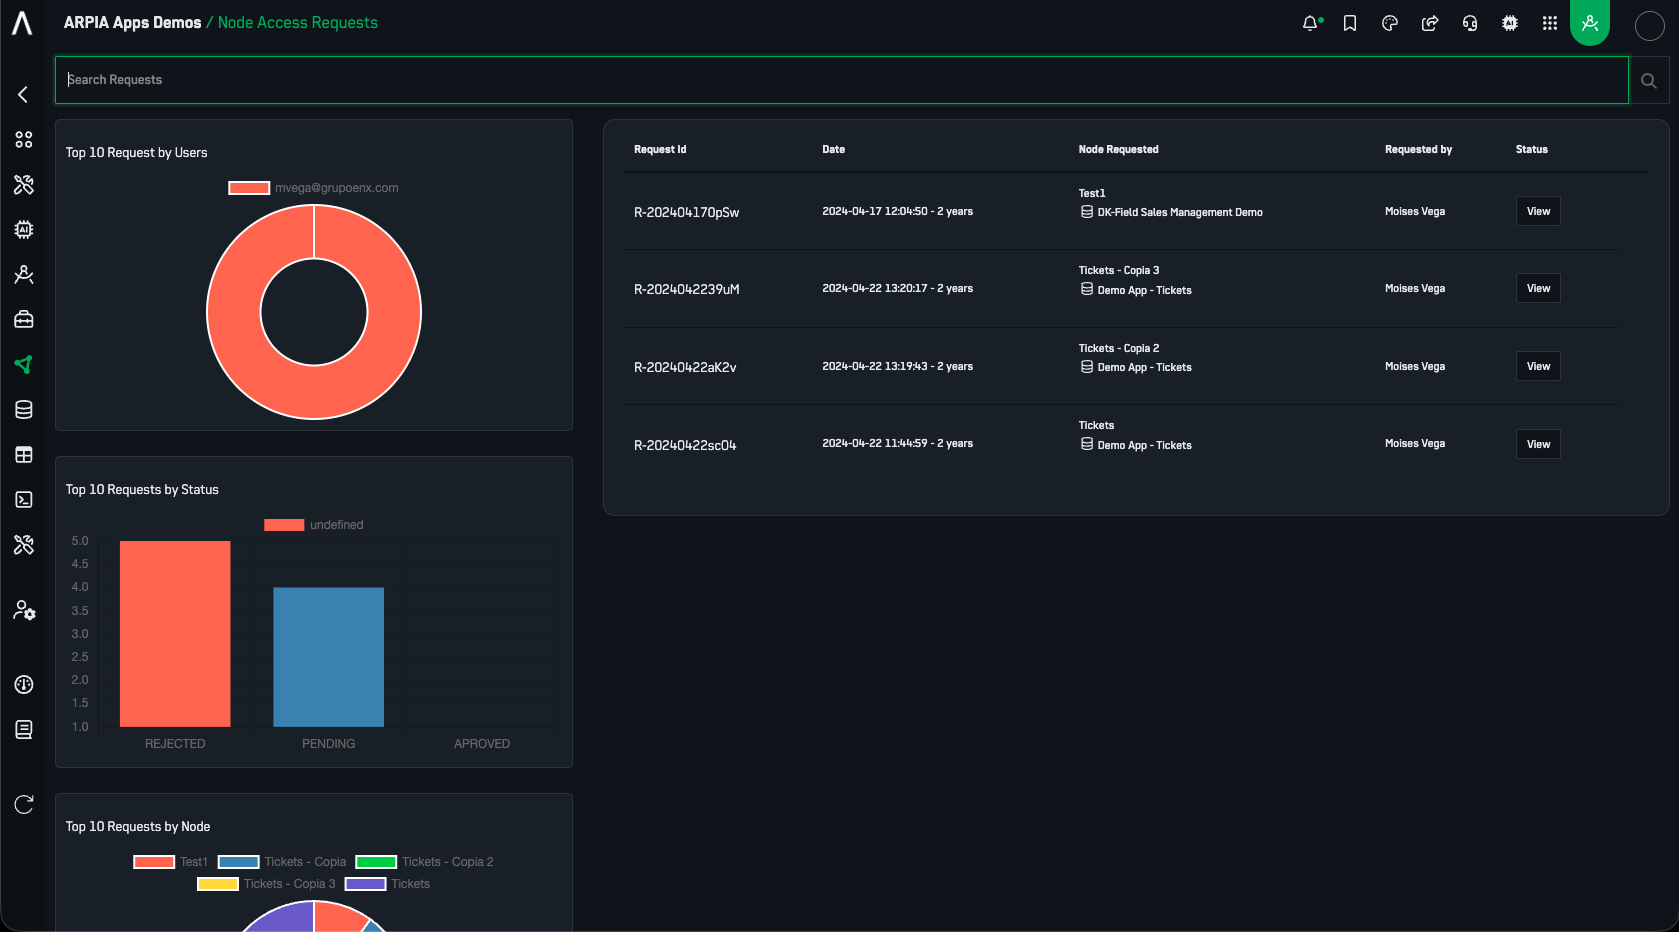The width and height of the screenshot is (1679, 932).
Task: Open the terminal console icon in the sidebar
Action: point(24,500)
